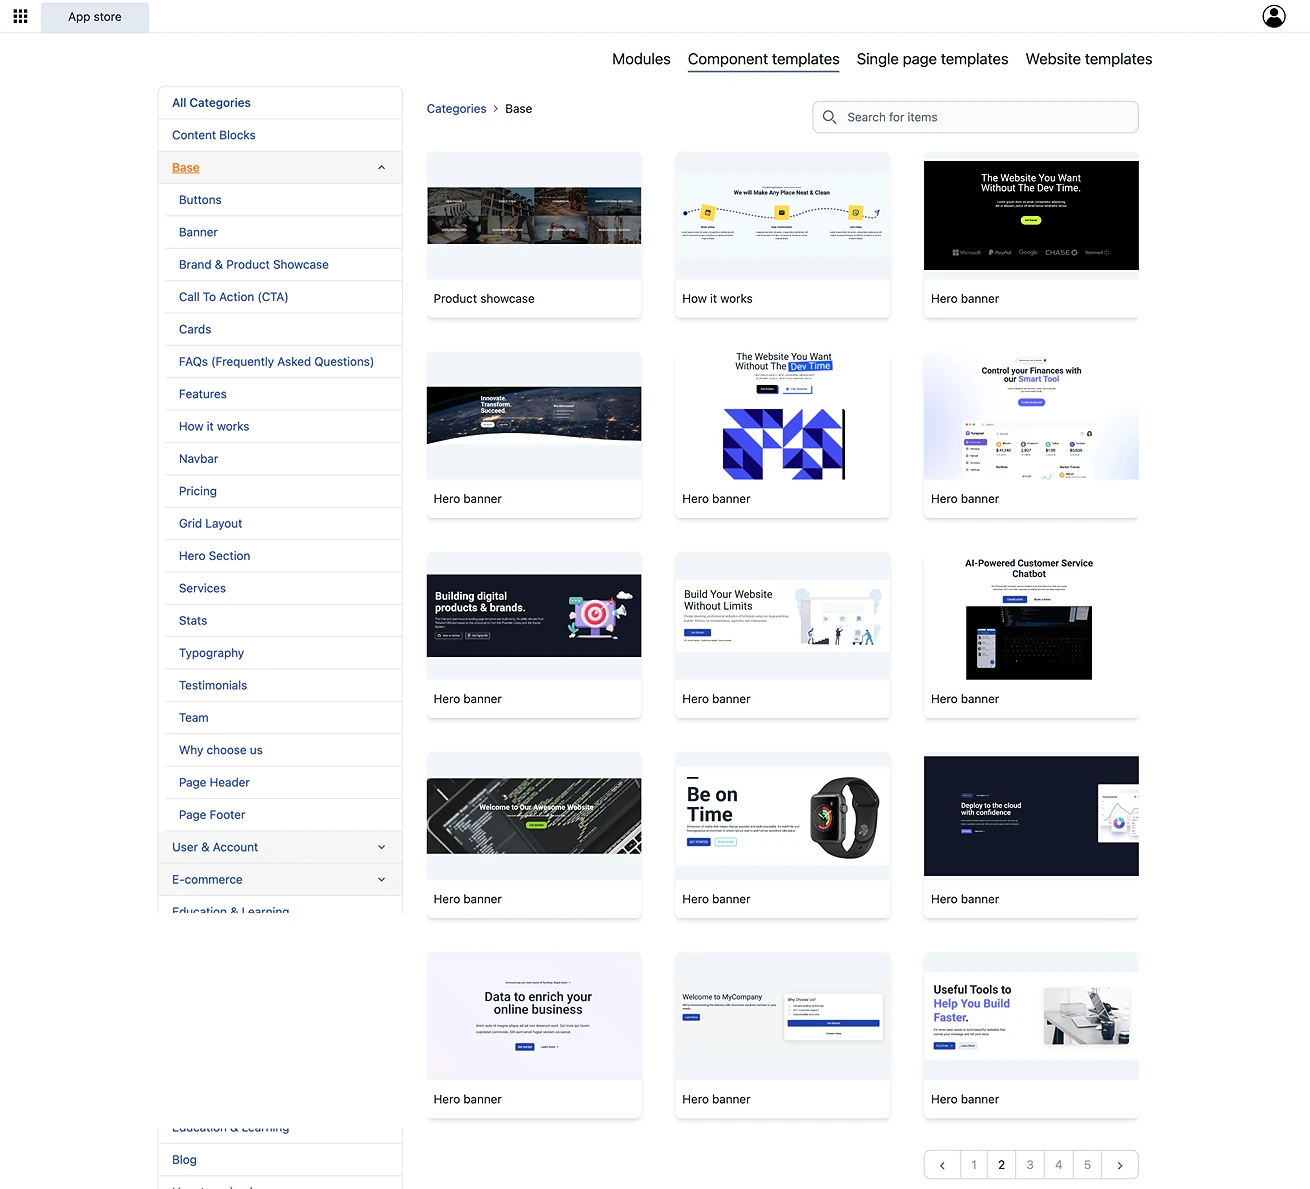Collapse the Base category chevron
The width and height of the screenshot is (1310, 1189).
tap(381, 168)
